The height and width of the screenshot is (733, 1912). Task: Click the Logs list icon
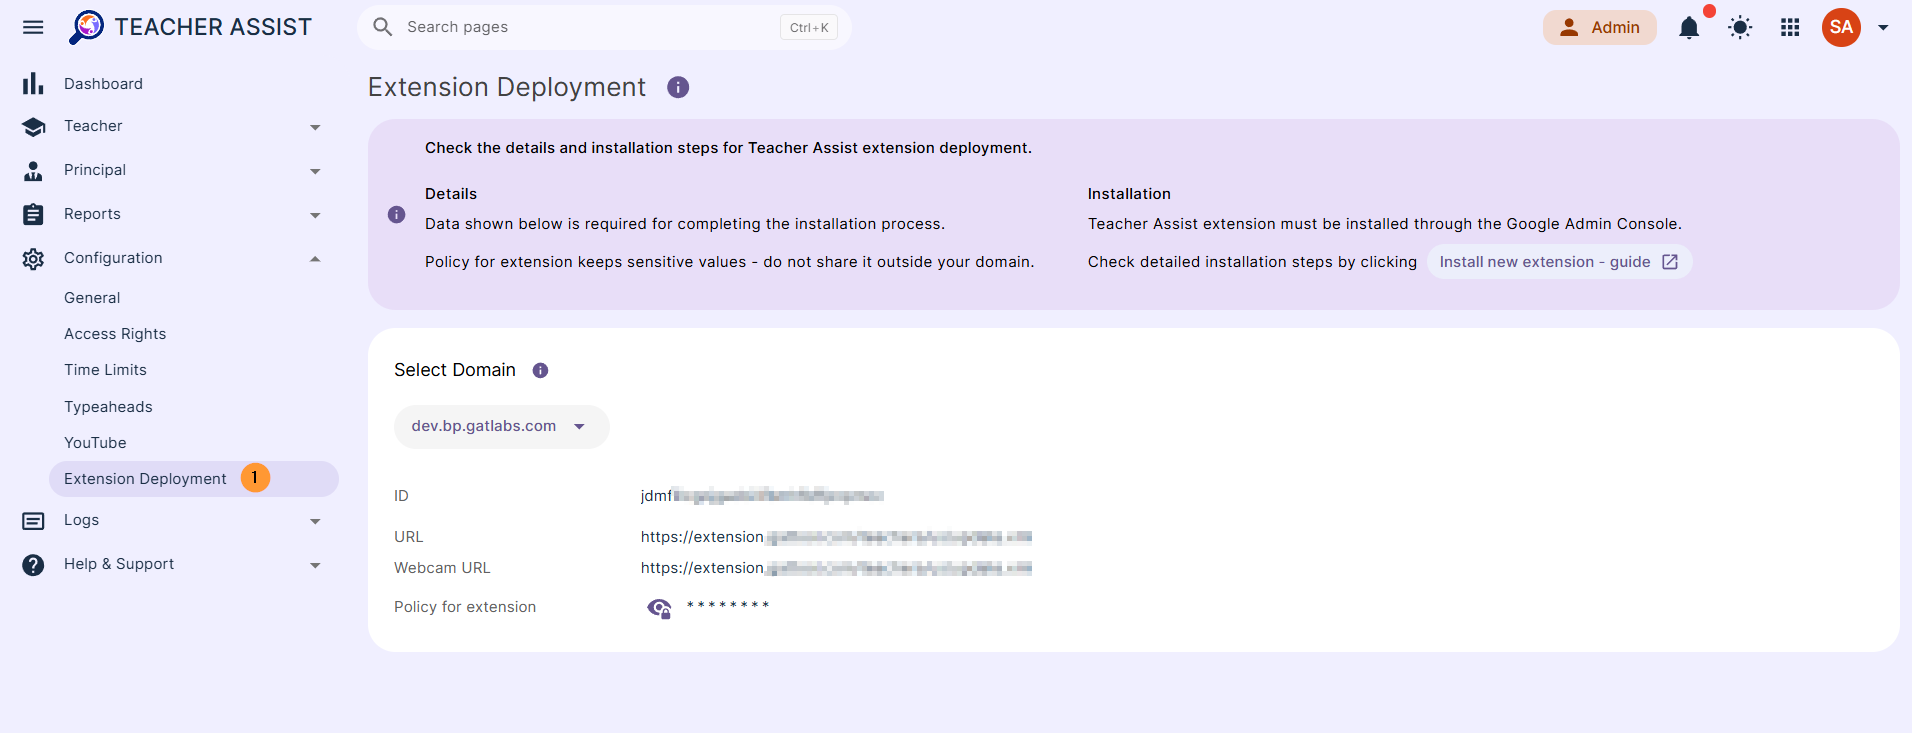[33, 521]
